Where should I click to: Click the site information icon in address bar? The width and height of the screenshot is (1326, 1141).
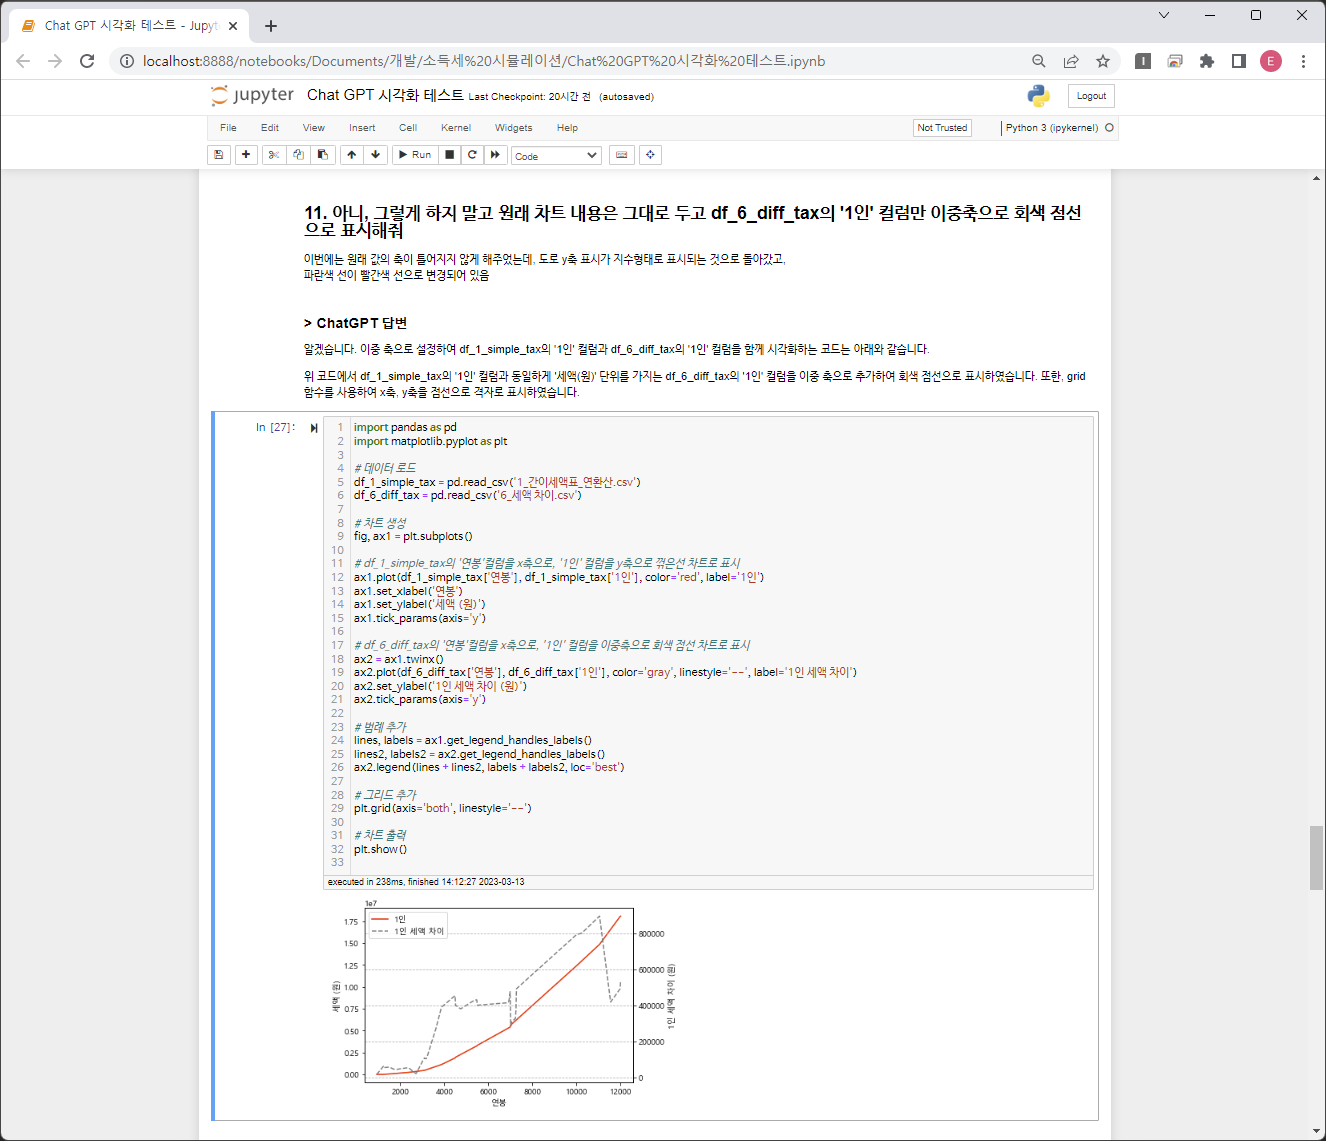pyautogui.click(x=126, y=61)
